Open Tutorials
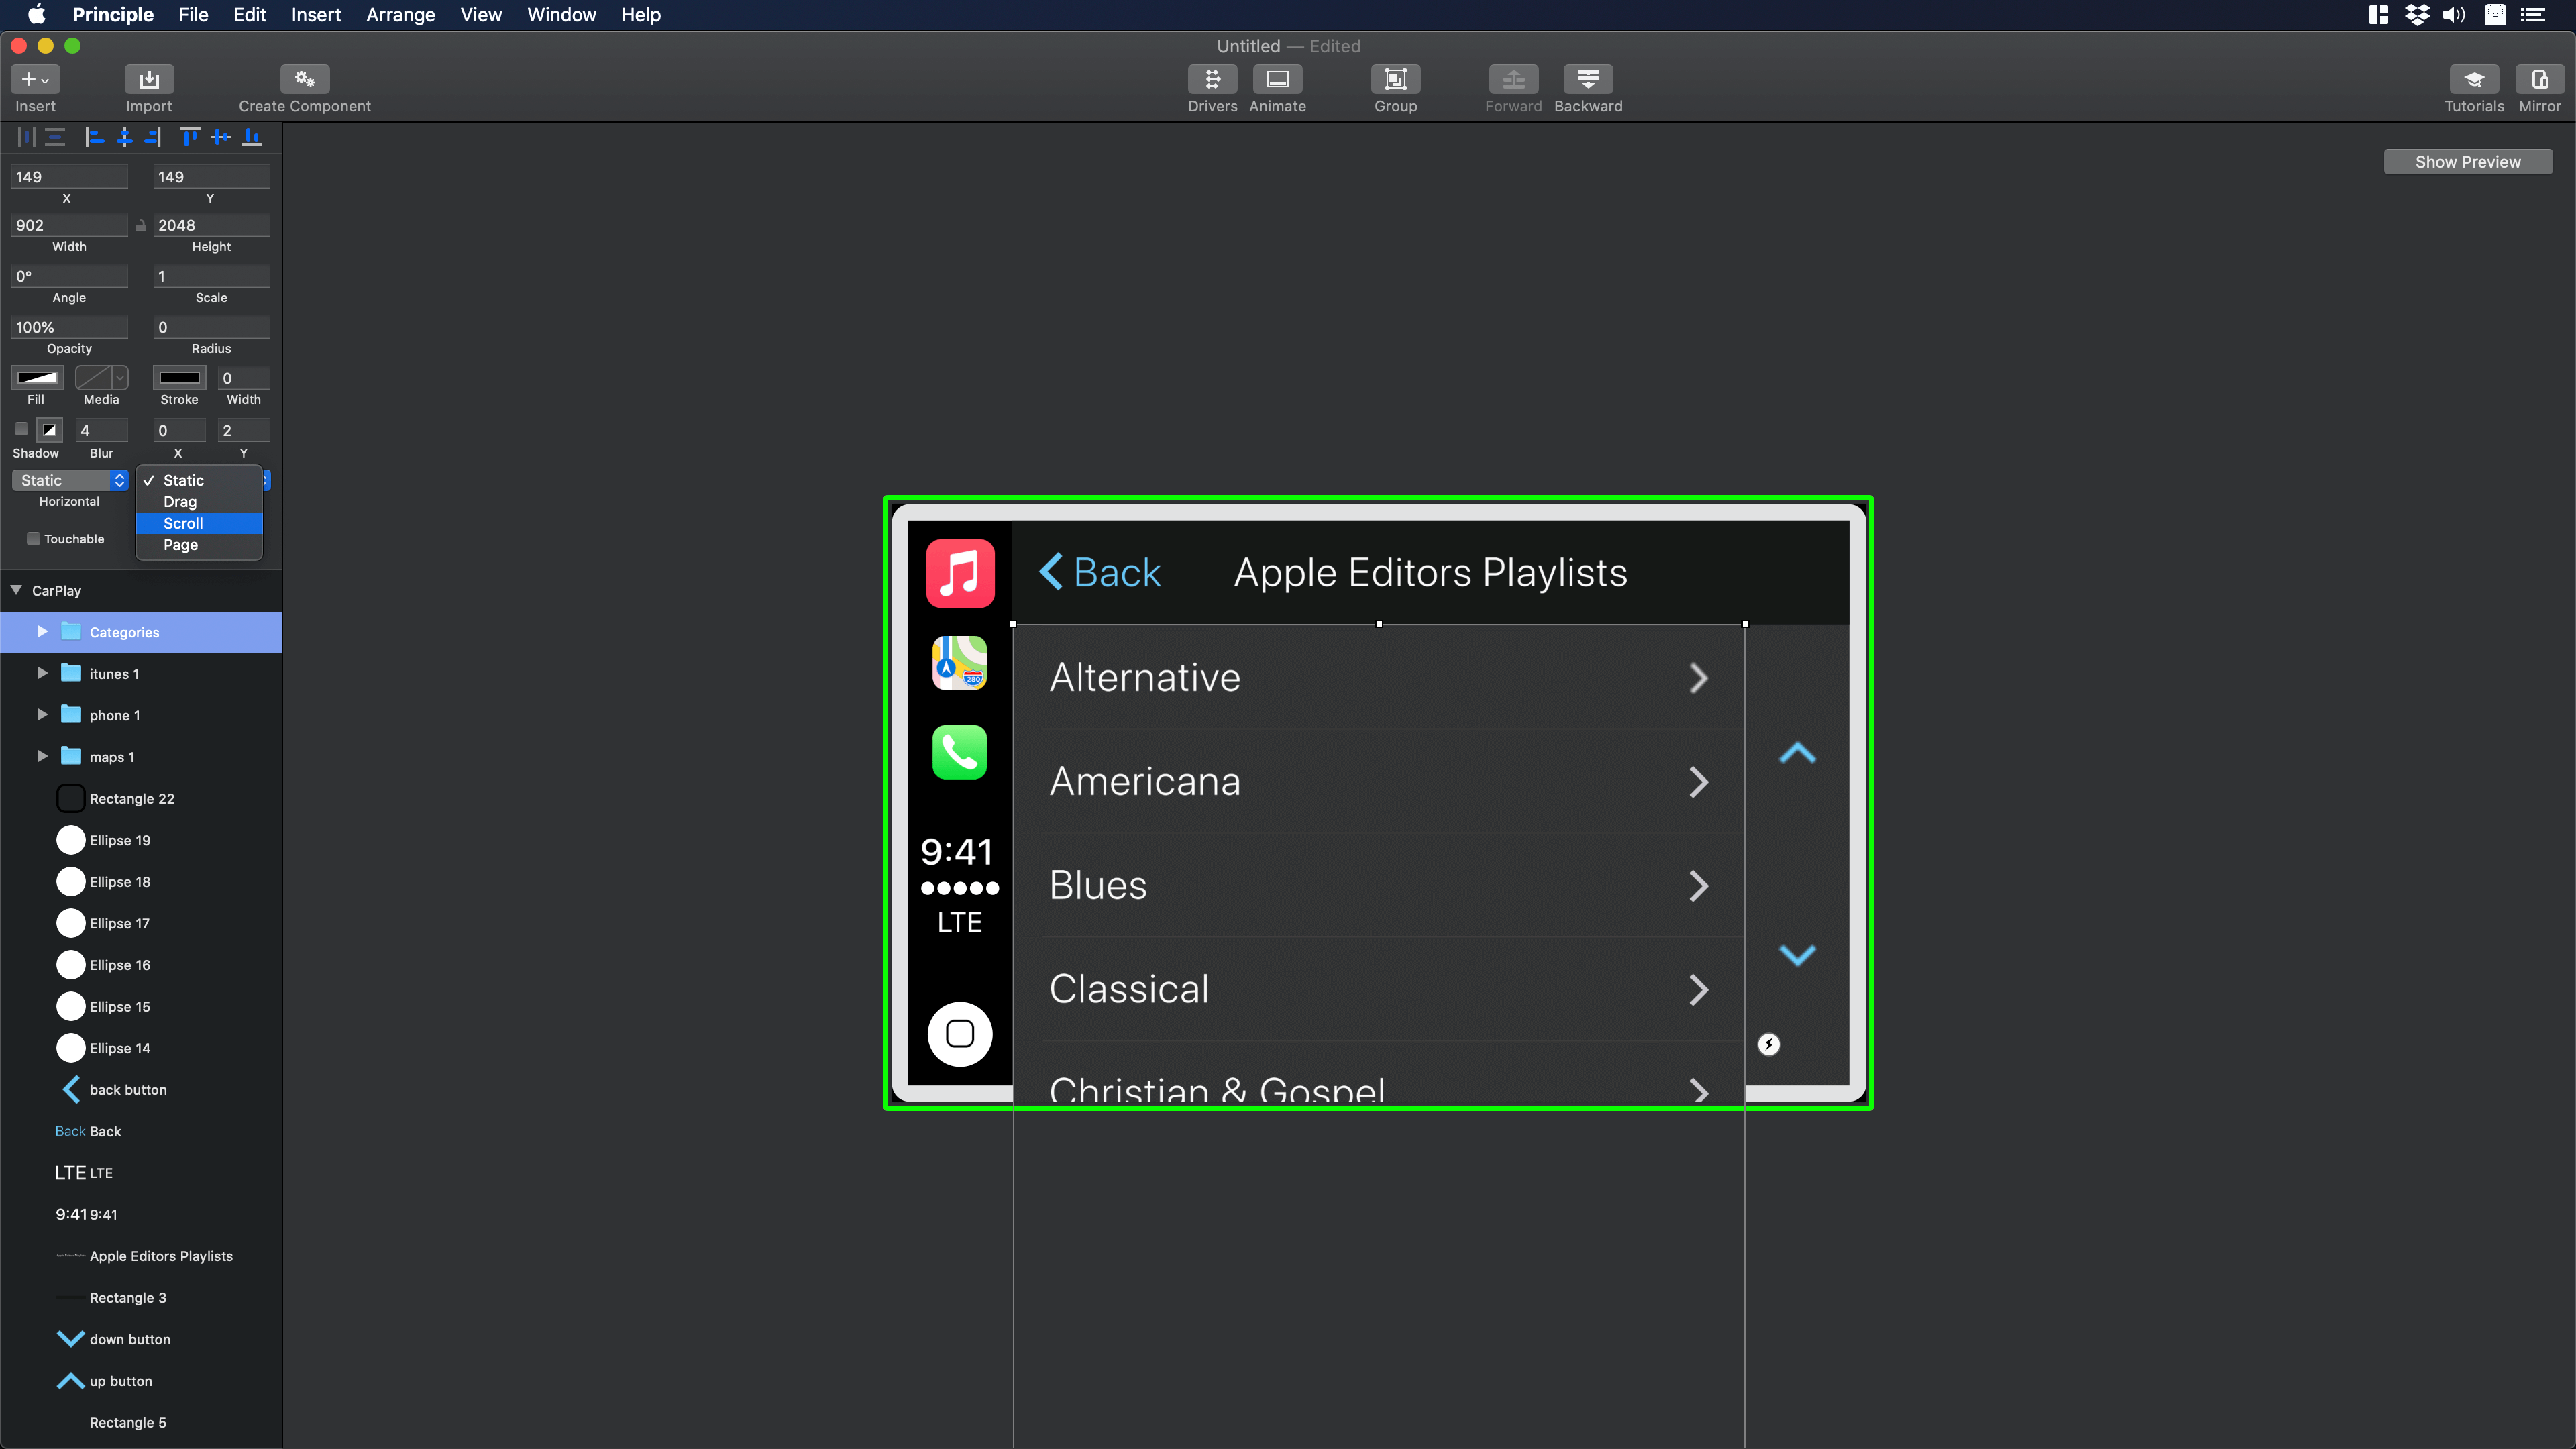2576x1449 pixels. 2473,88
